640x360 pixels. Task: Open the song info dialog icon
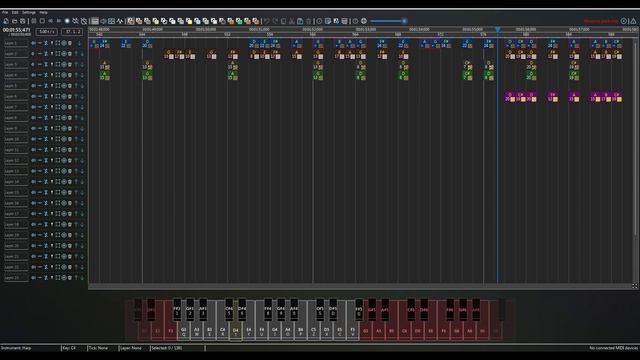[319, 21]
